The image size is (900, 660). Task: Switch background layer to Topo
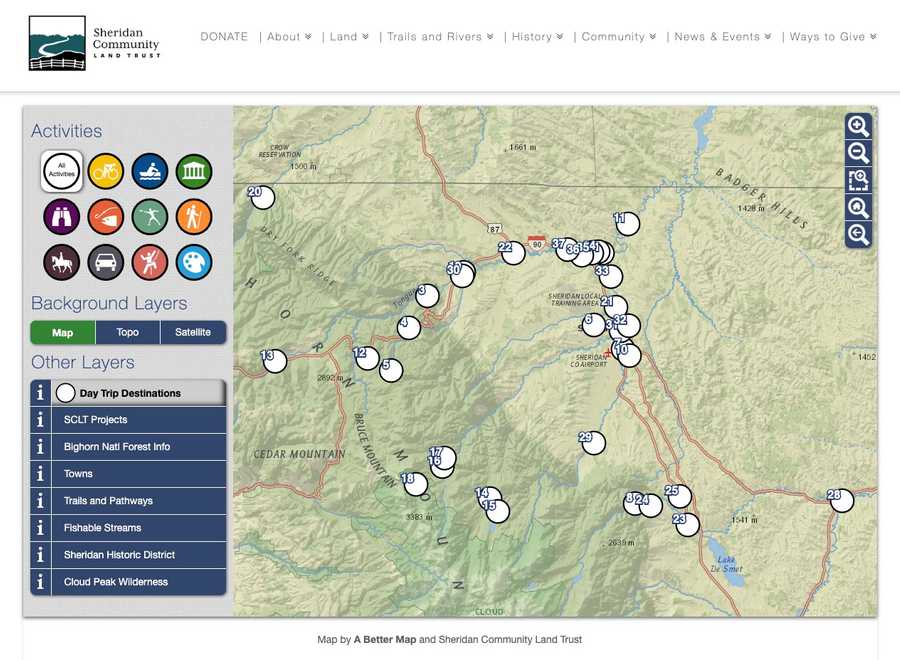click(x=127, y=332)
